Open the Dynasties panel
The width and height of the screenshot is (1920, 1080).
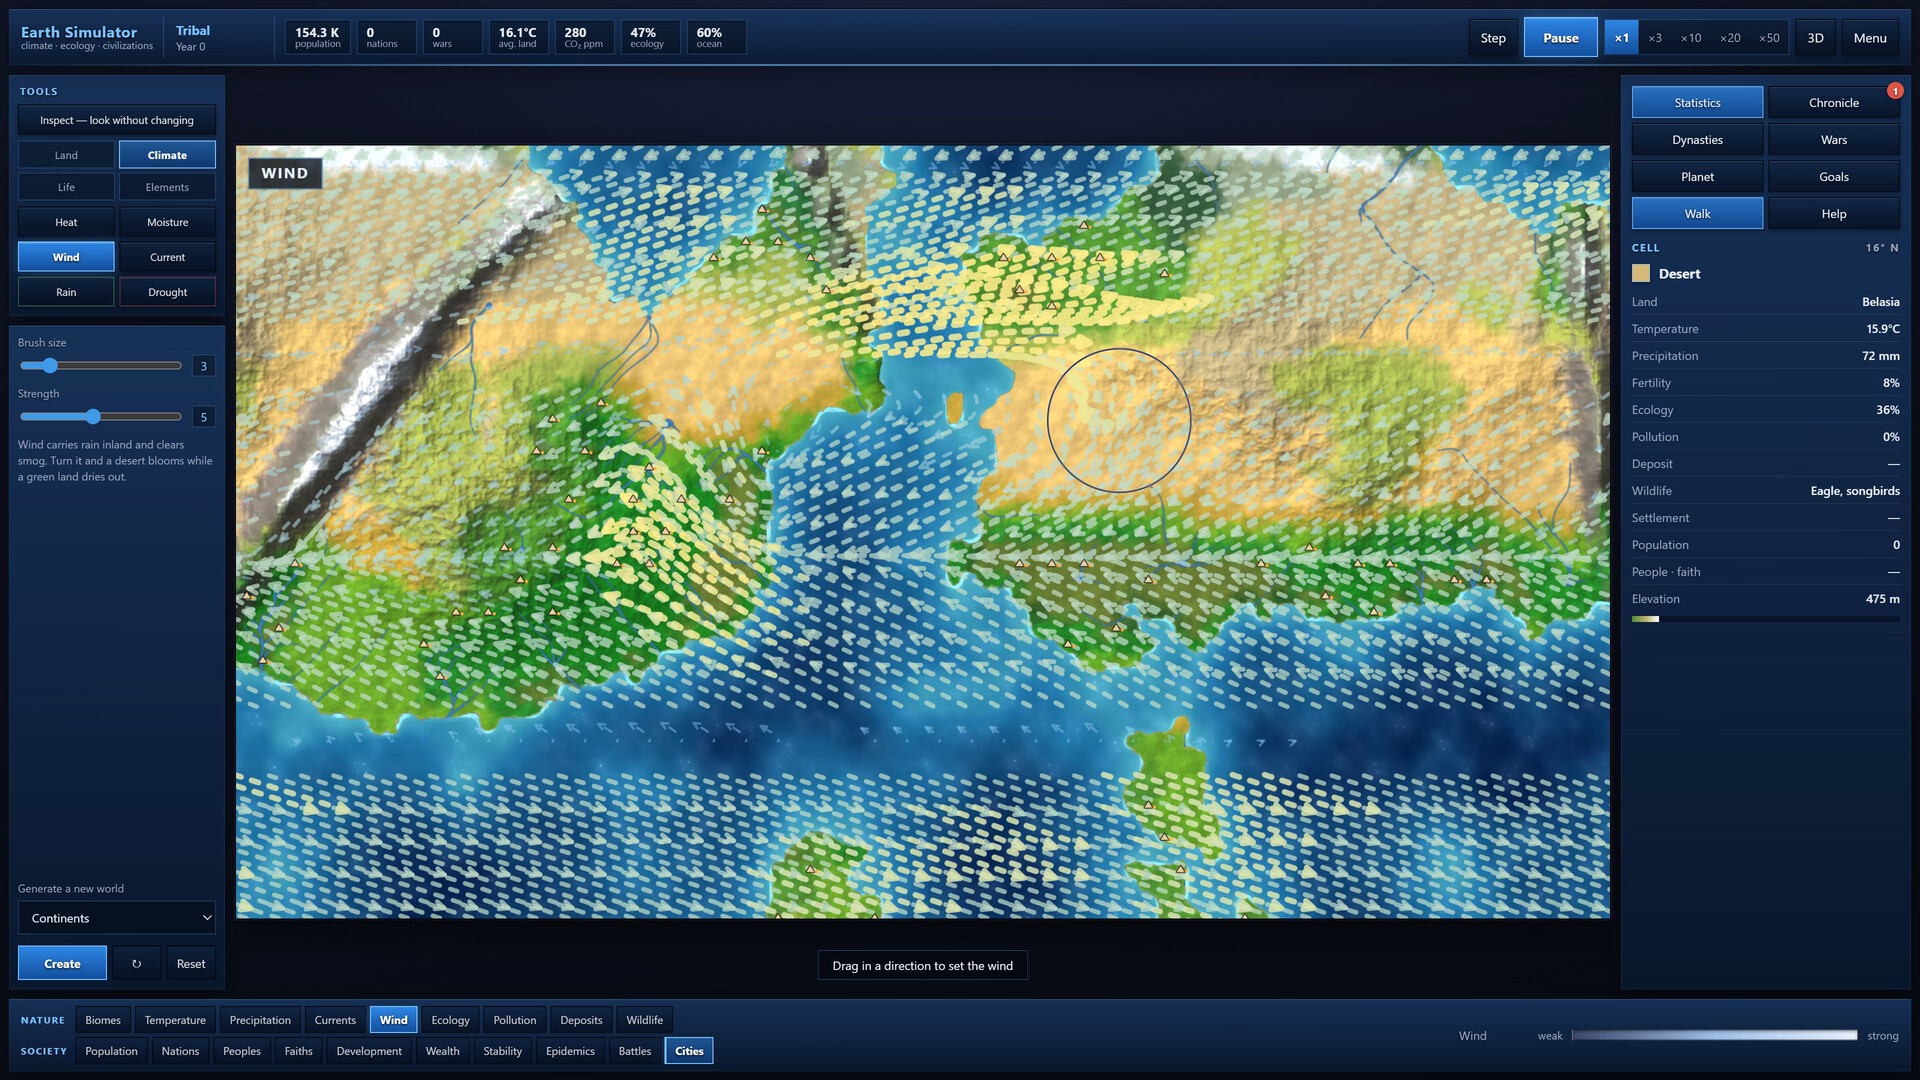[x=1697, y=139]
